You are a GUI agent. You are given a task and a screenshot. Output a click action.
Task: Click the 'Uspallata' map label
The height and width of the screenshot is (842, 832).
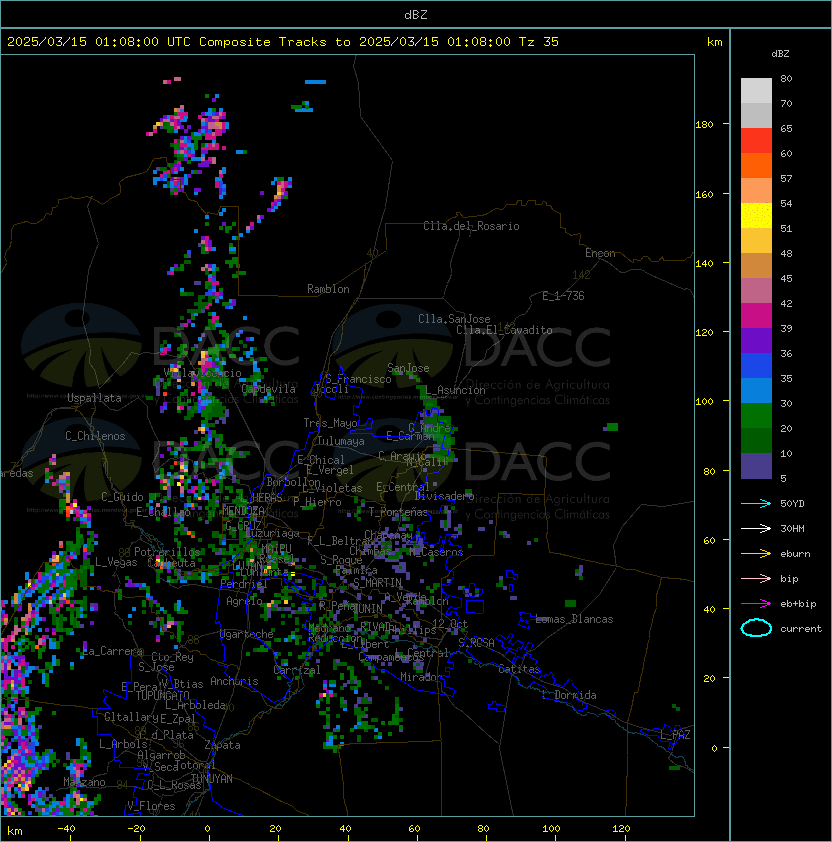pyautogui.click(x=94, y=398)
